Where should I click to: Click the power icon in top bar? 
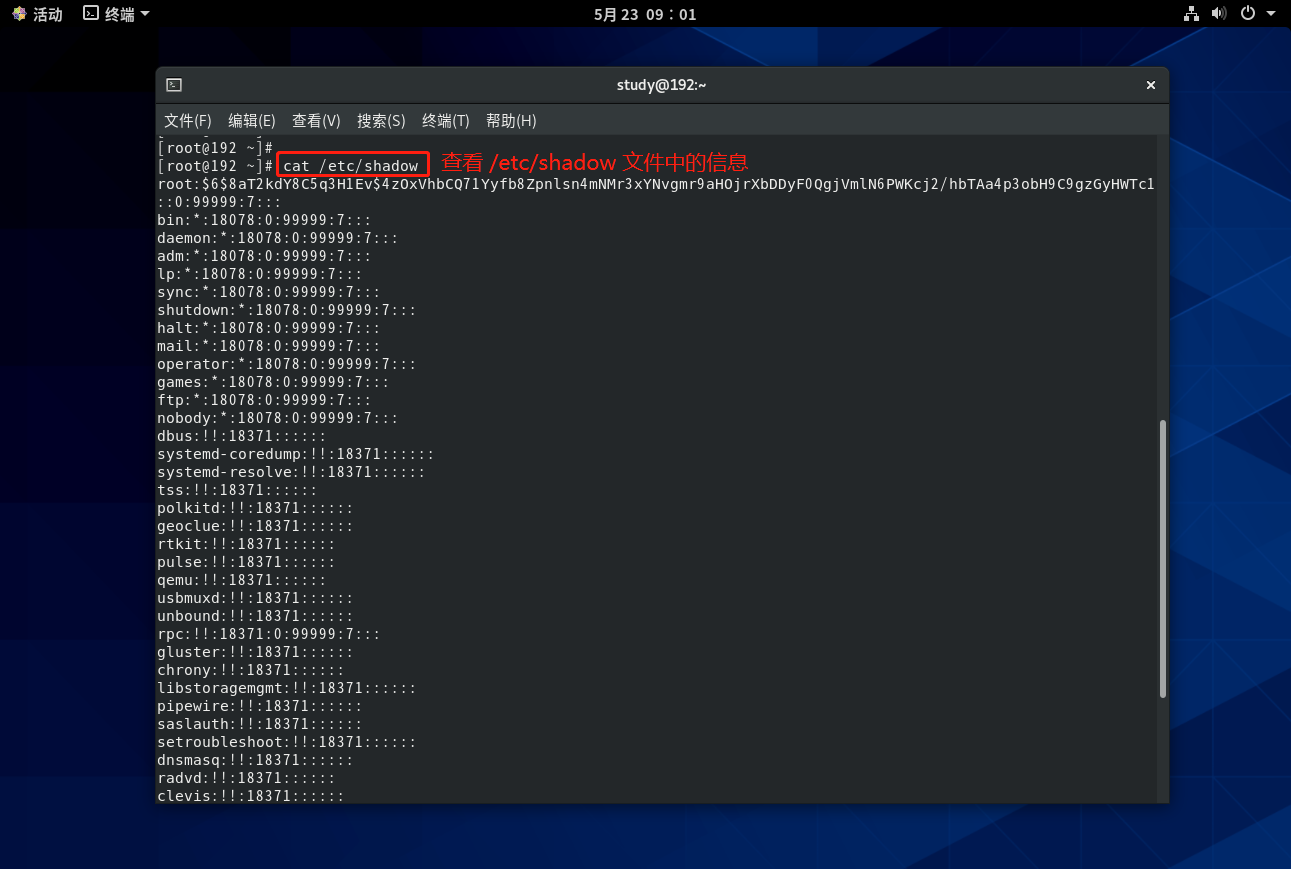[x=1247, y=14]
